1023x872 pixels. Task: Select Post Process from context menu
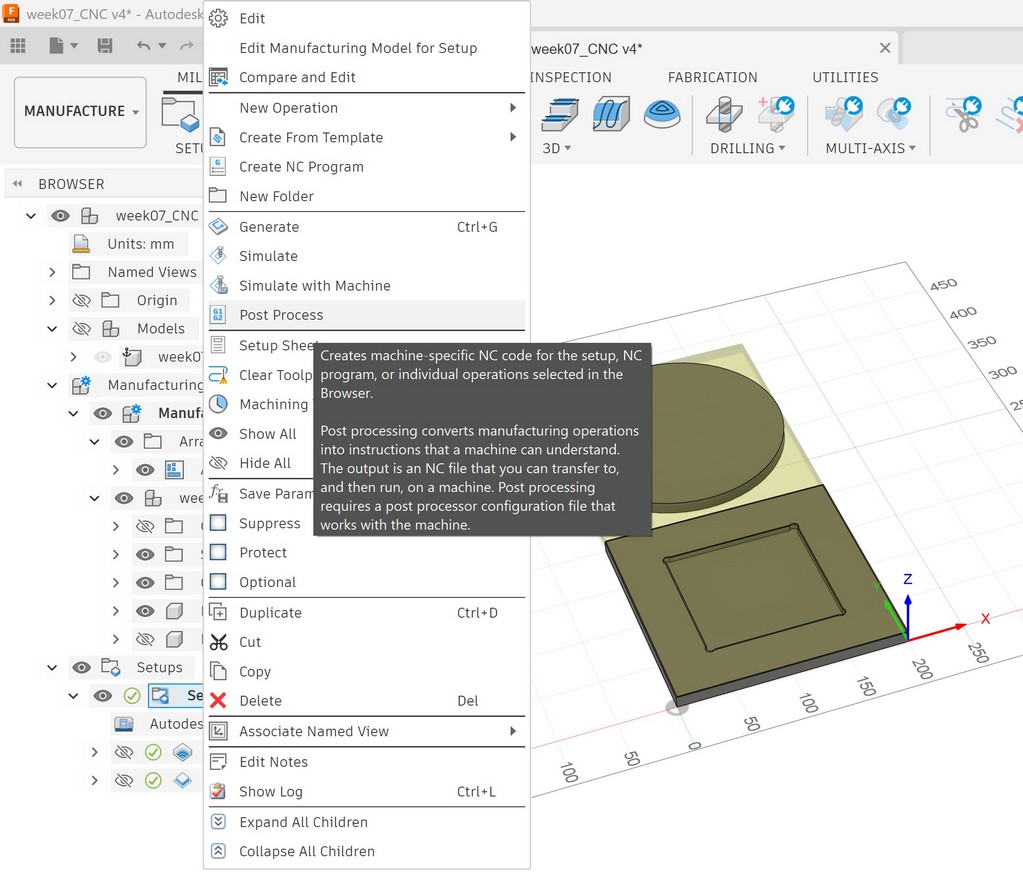point(281,315)
